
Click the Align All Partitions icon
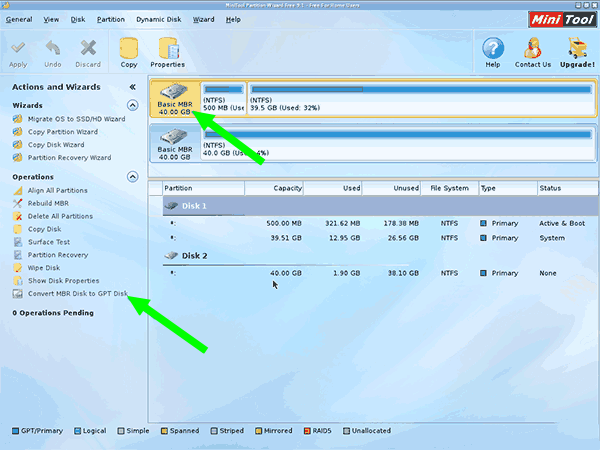click(x=18, y=191)
